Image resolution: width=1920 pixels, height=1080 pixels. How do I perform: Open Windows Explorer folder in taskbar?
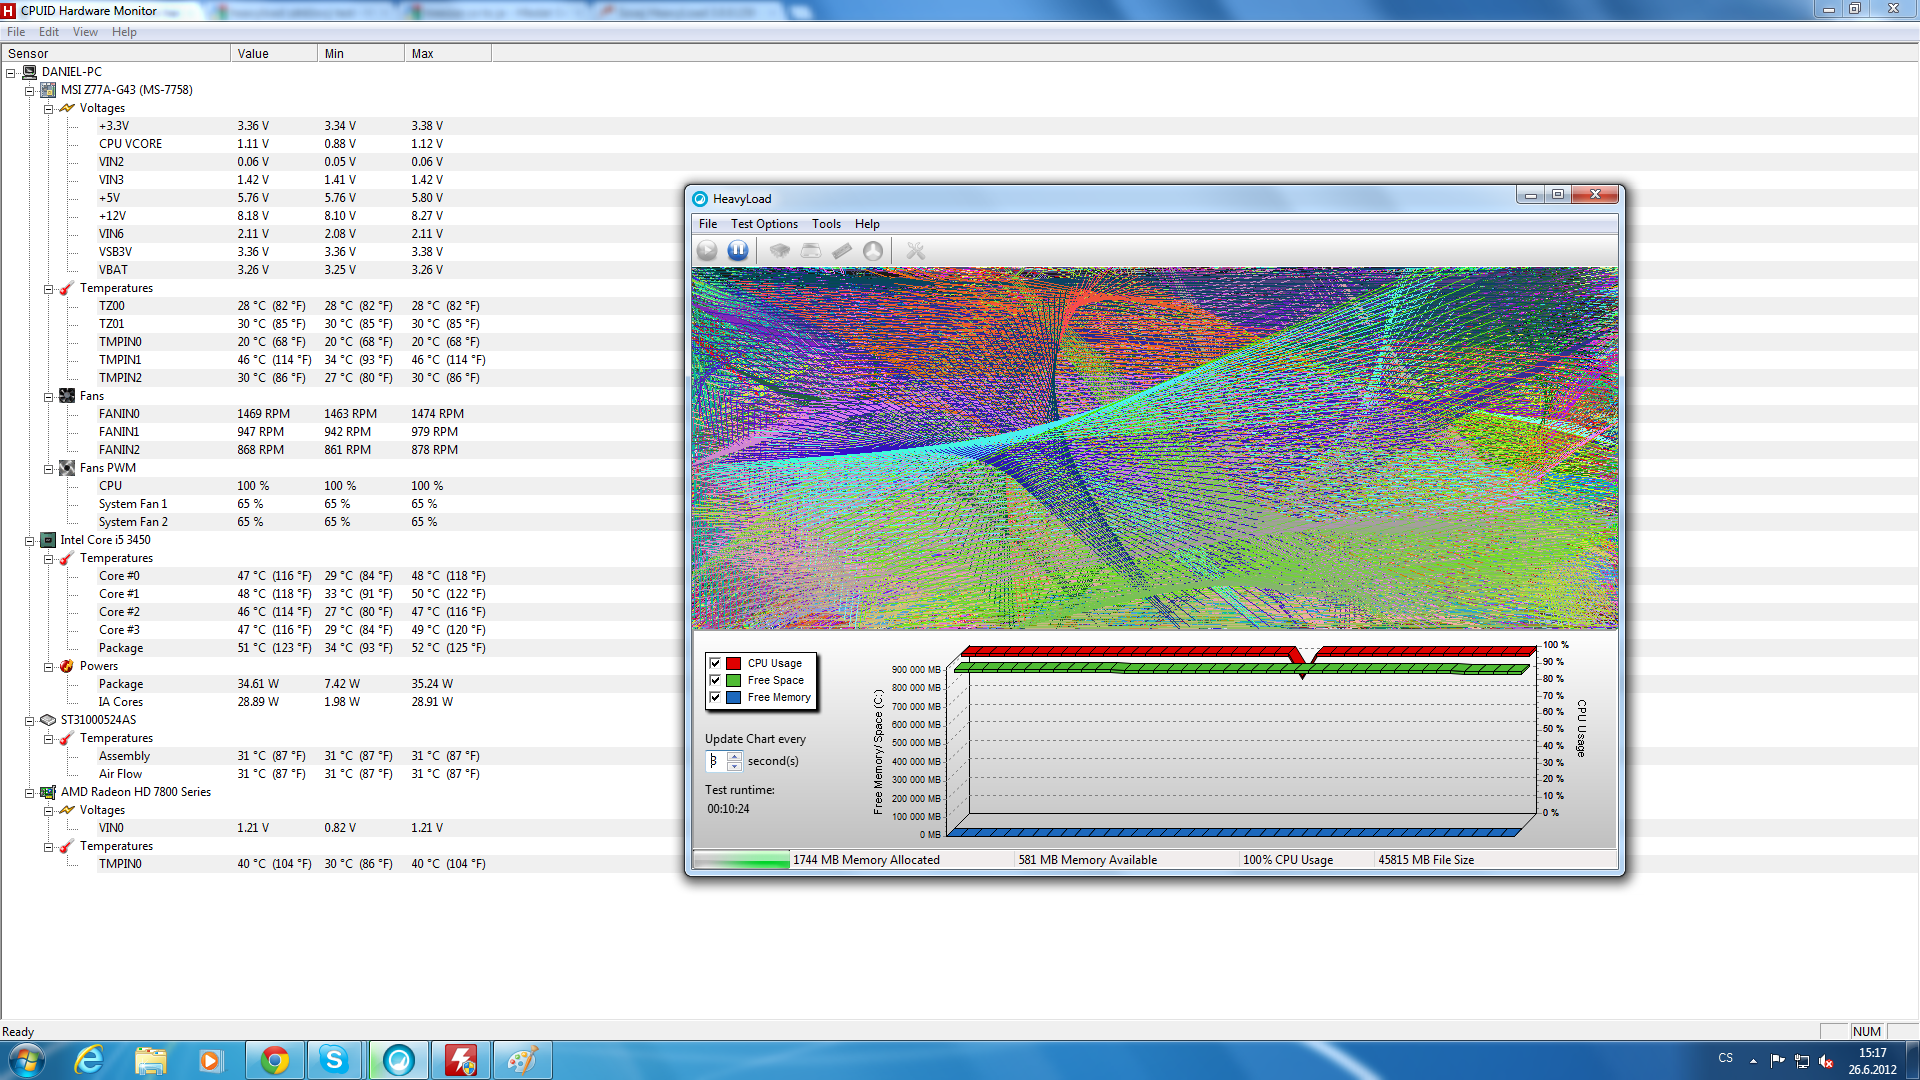(150, 1060)
